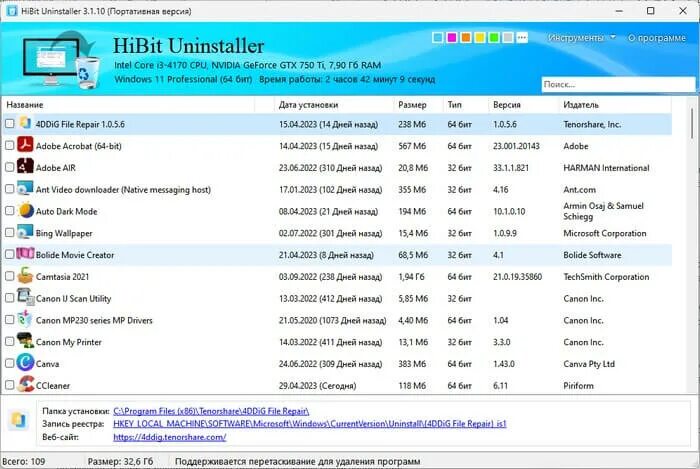
Task: Mark the Canon IJ Scan Utility checkbox
Action: tap(9, 298)
